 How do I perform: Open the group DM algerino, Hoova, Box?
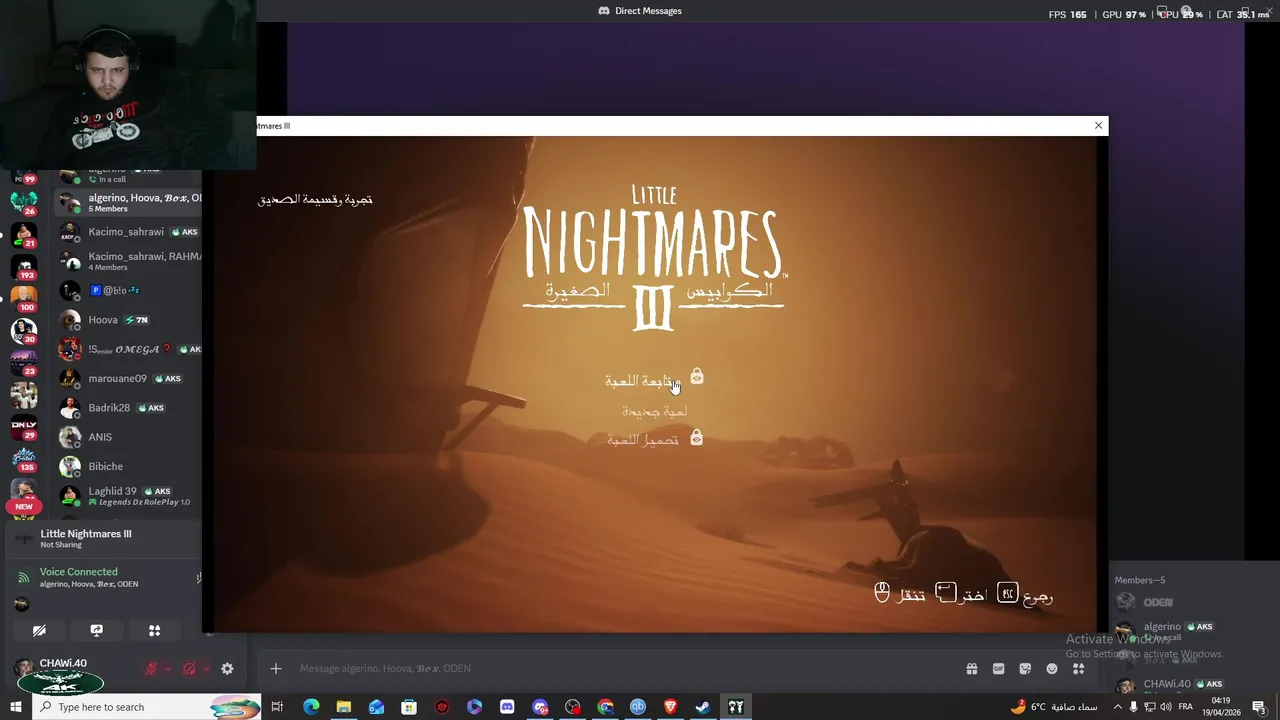(x=128, y=202)
